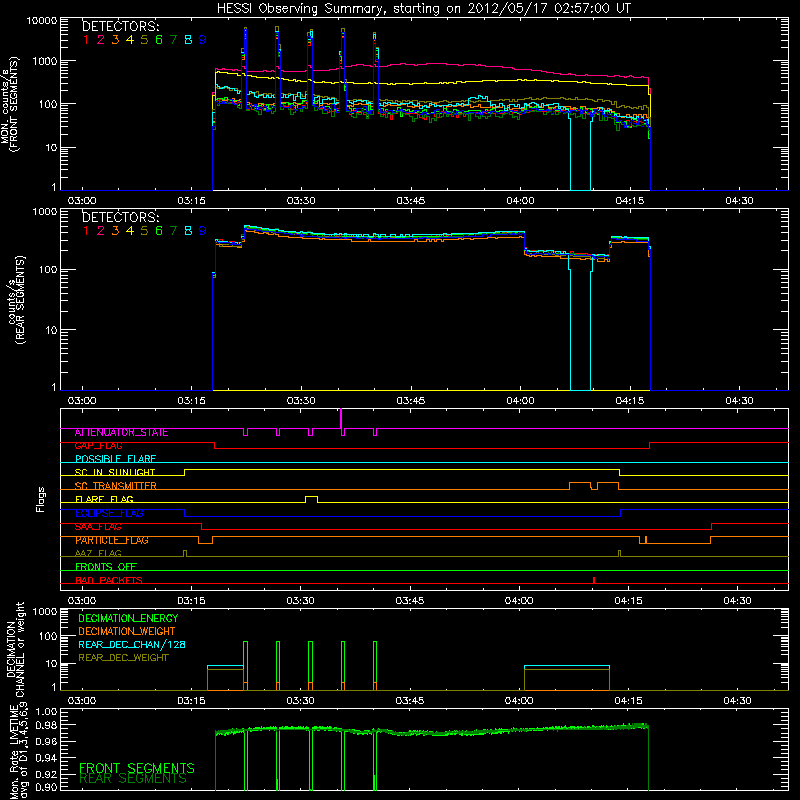Image resolution: width=800 pixels, height=800 pixels.
Task: Click the BAD_PACKETS flag label
Action: pos(109,580)
